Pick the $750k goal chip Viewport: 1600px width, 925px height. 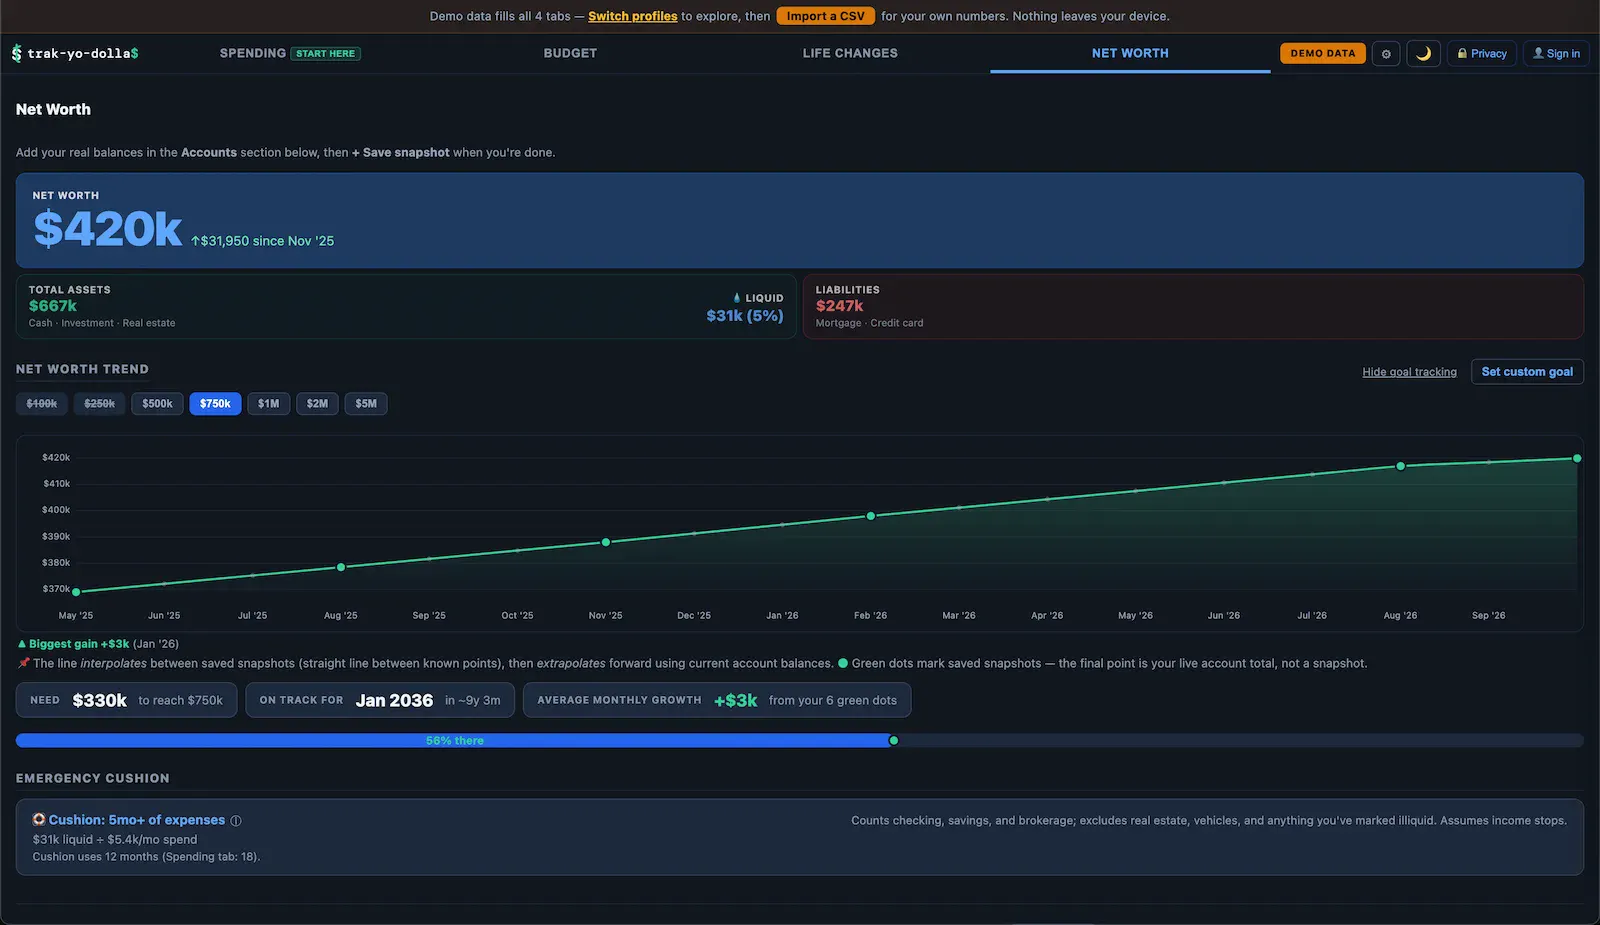215,404
